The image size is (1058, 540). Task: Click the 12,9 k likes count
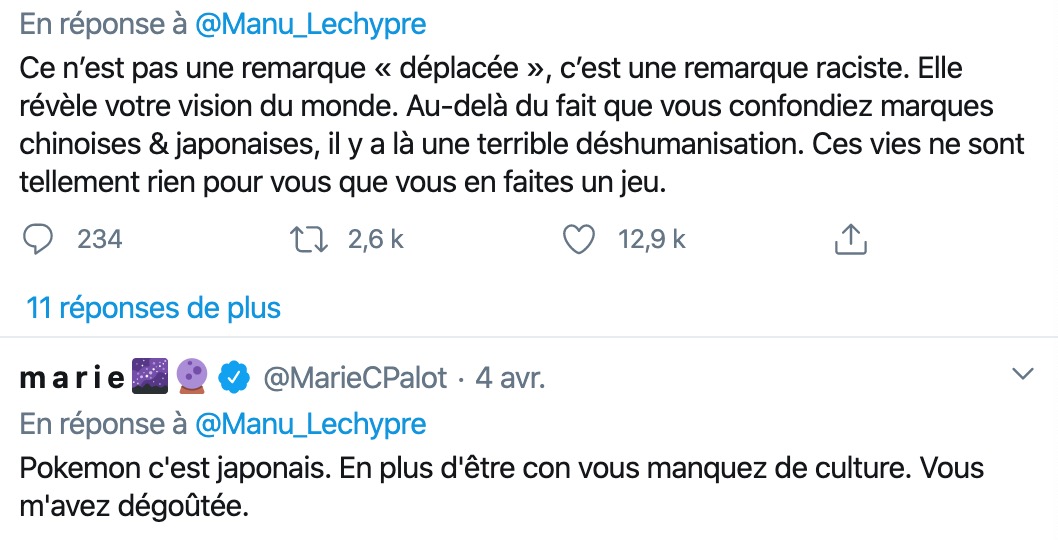(652, 239)
